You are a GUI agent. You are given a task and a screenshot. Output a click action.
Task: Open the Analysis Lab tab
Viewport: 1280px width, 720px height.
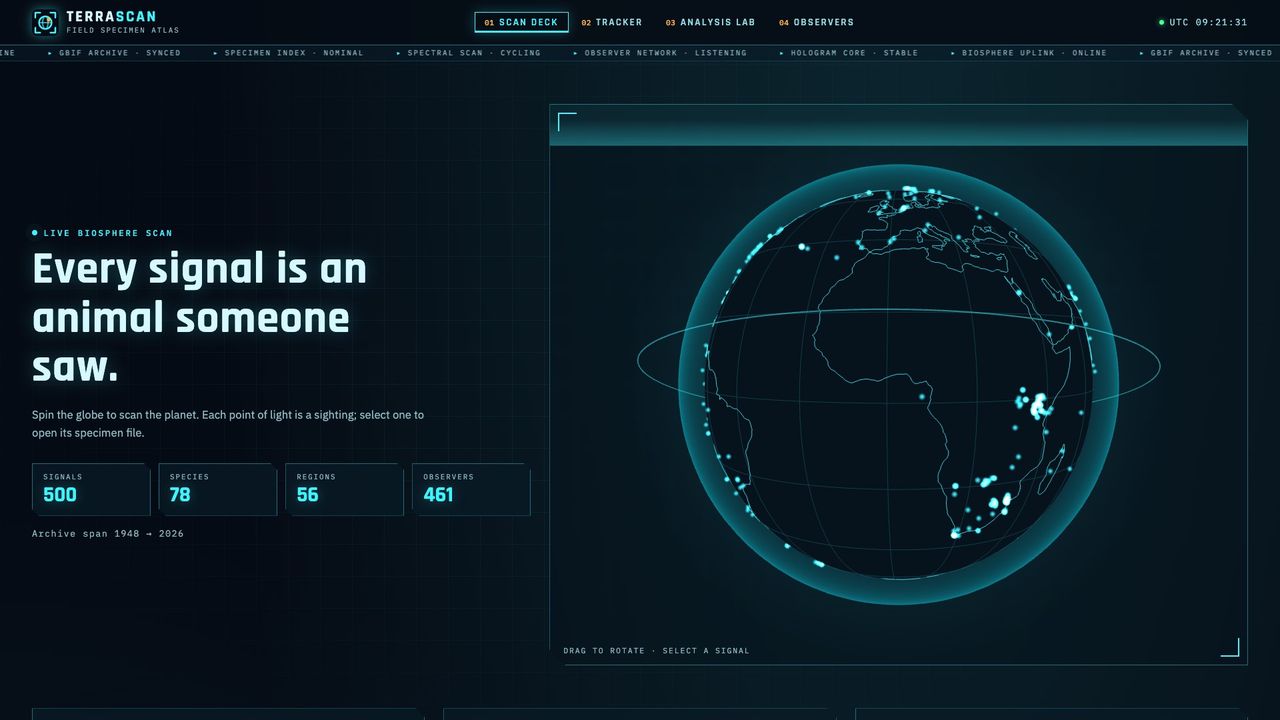click(711, 22)
